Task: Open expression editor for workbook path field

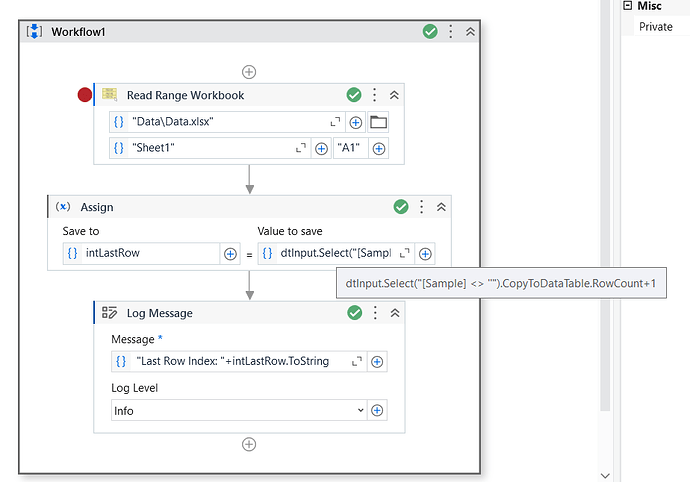Action: (335, 122)
